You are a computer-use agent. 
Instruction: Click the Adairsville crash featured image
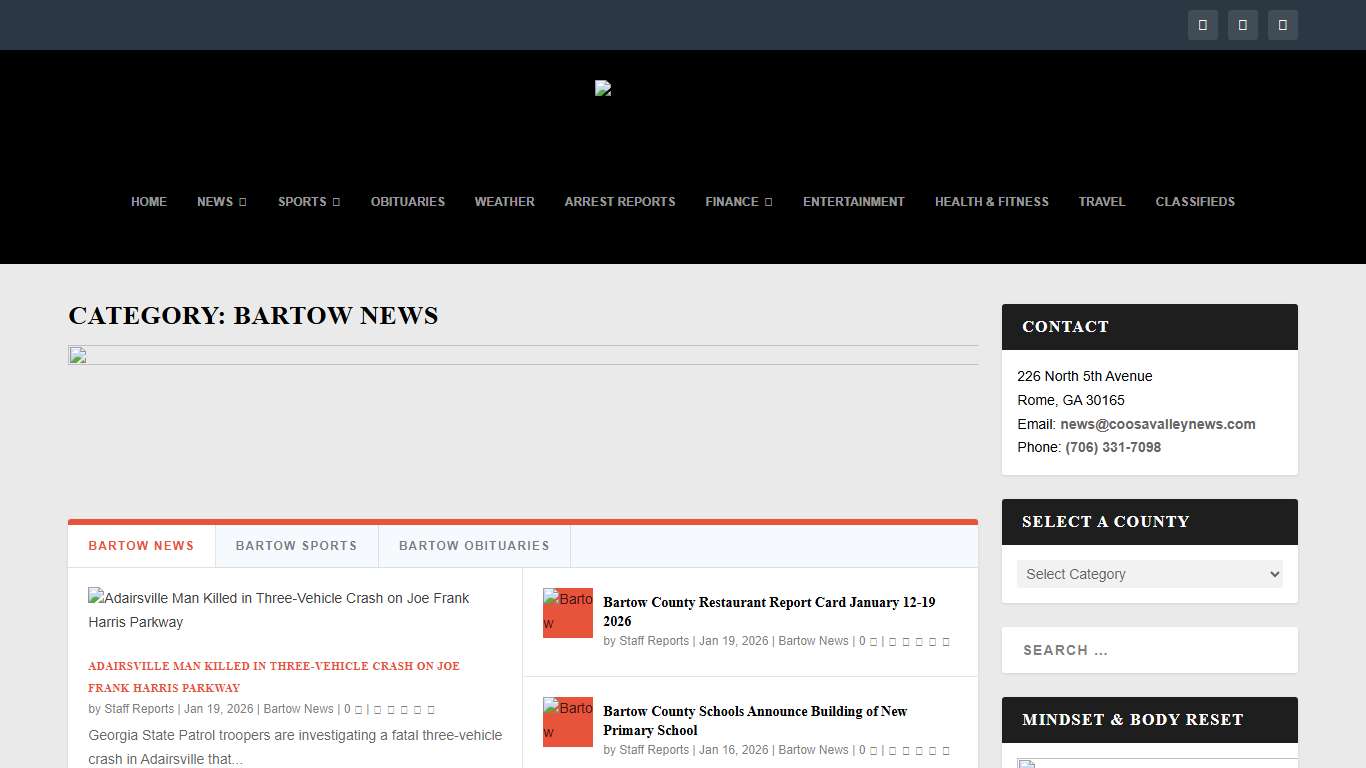279,610
